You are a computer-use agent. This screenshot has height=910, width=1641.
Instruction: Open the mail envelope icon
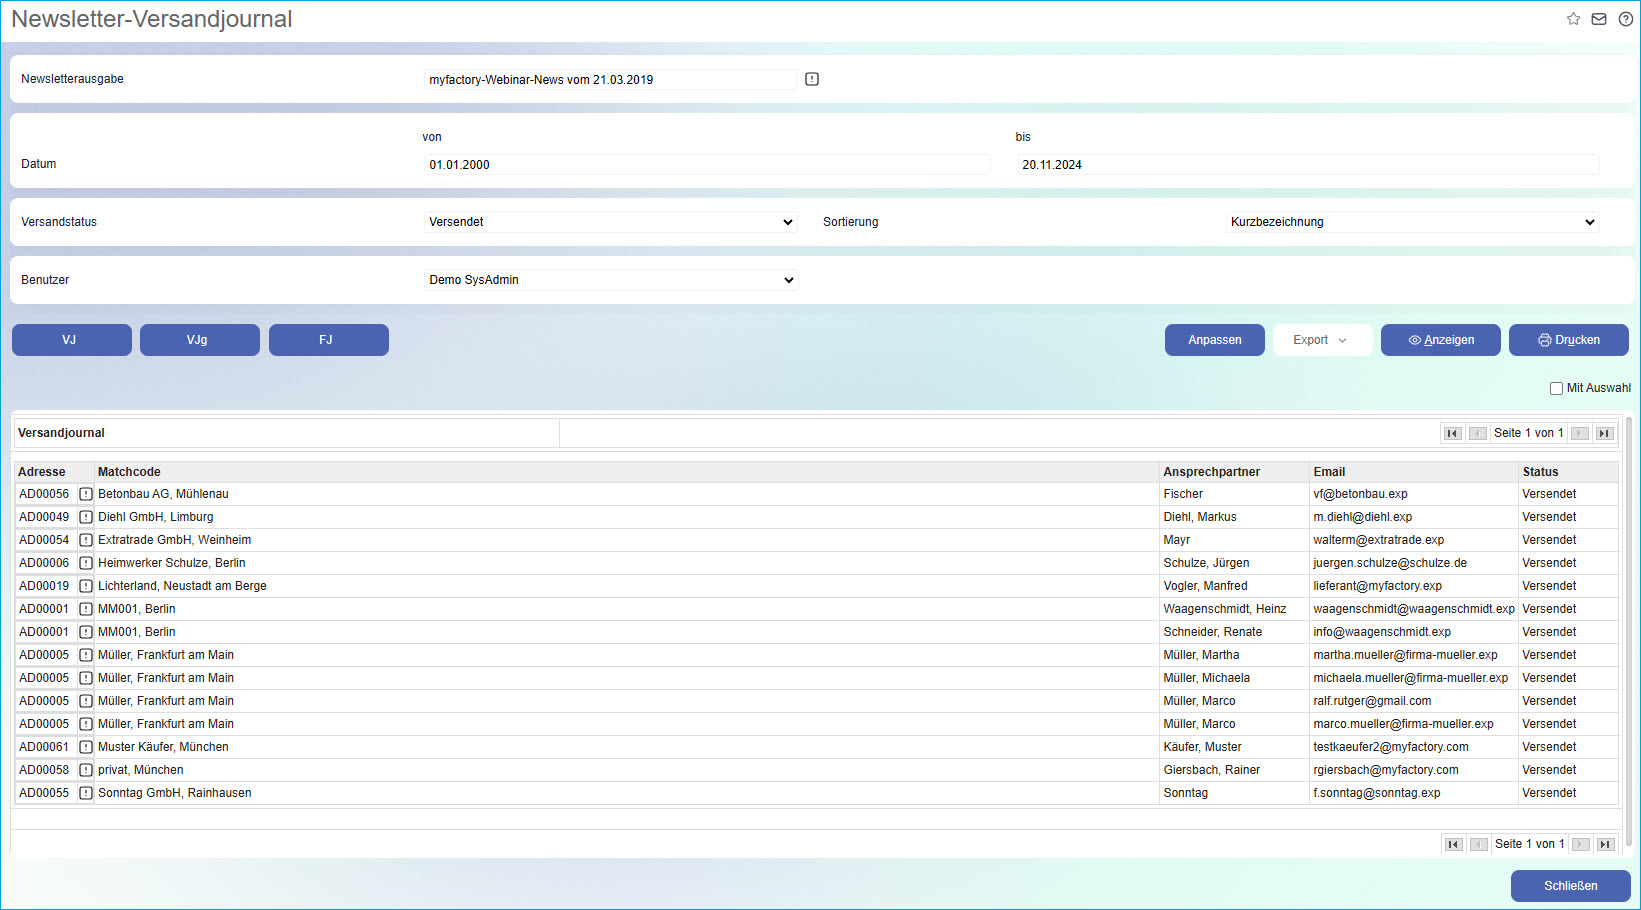1599,19
